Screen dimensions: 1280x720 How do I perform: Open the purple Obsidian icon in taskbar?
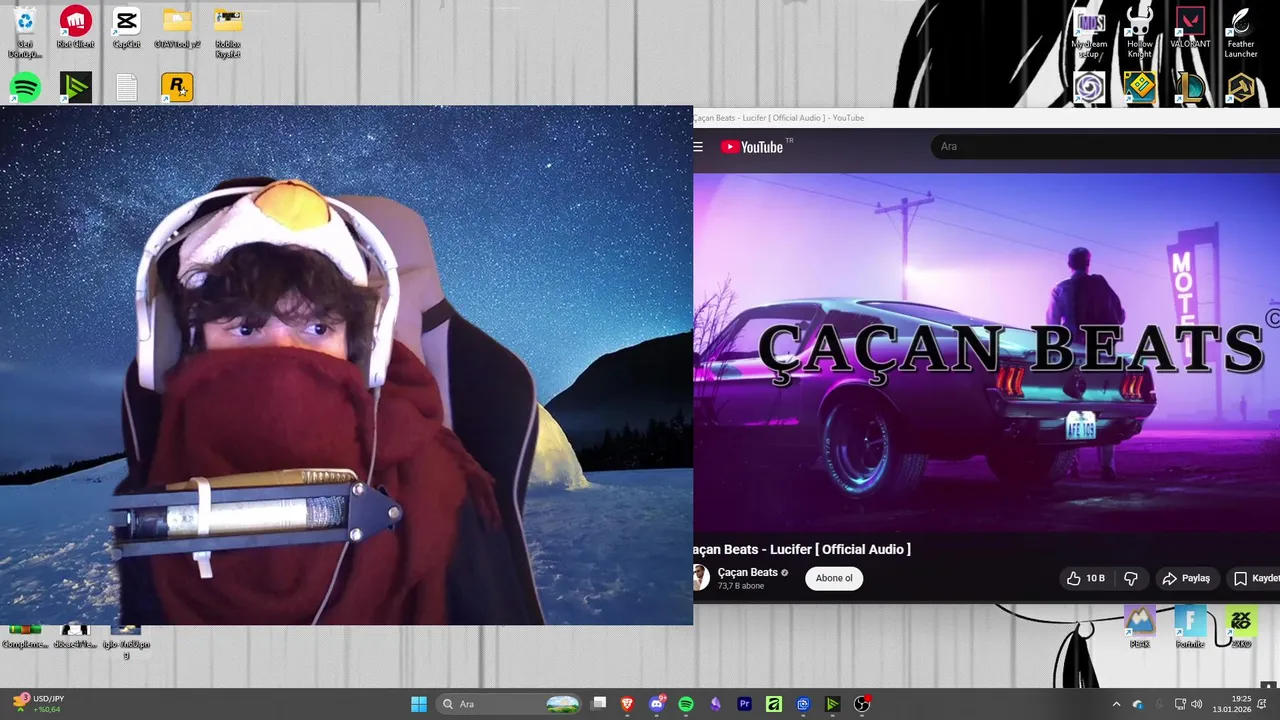pyautogui.click(x=715, y=704)
